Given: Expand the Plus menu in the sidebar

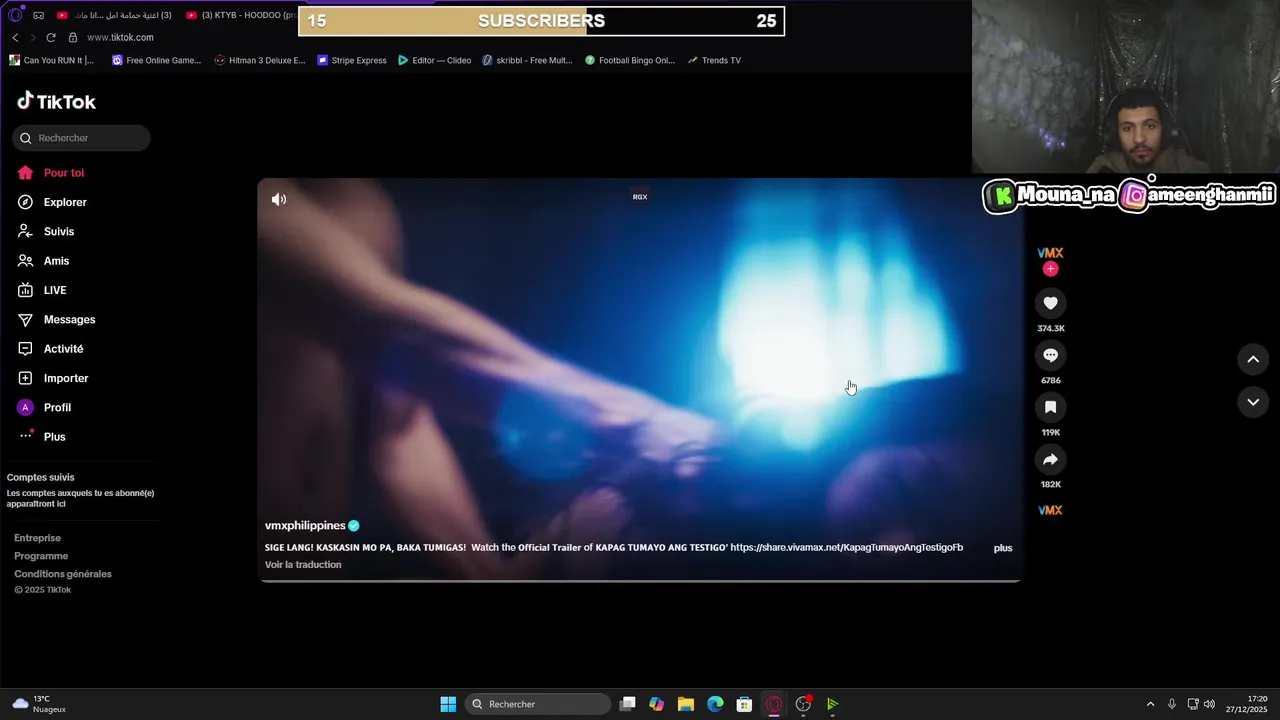Looking at the screenshot, I should pyautogui.click(x=42, y=437).
